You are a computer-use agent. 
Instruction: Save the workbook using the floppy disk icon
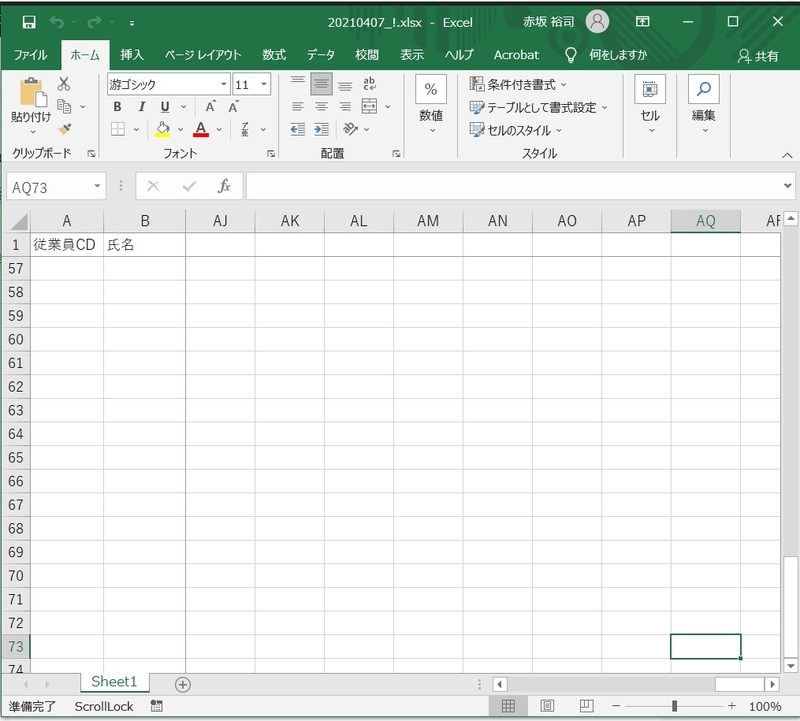click(x=29, y=22)
